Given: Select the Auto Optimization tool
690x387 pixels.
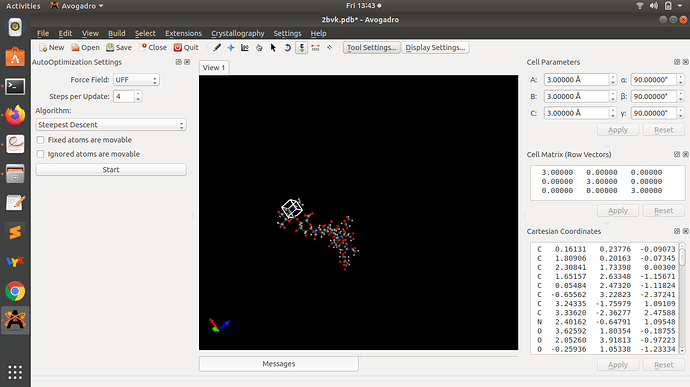Looking at the screenshot, I should pos(301,48).
